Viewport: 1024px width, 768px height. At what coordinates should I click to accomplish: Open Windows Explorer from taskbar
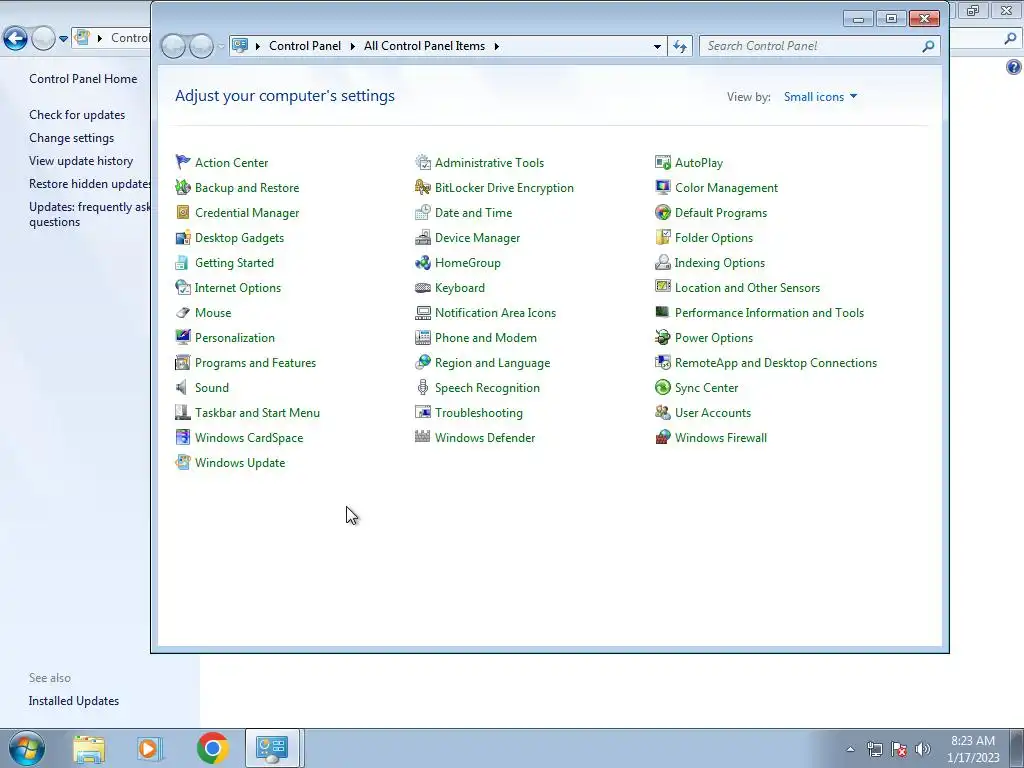tap(89, 748)
